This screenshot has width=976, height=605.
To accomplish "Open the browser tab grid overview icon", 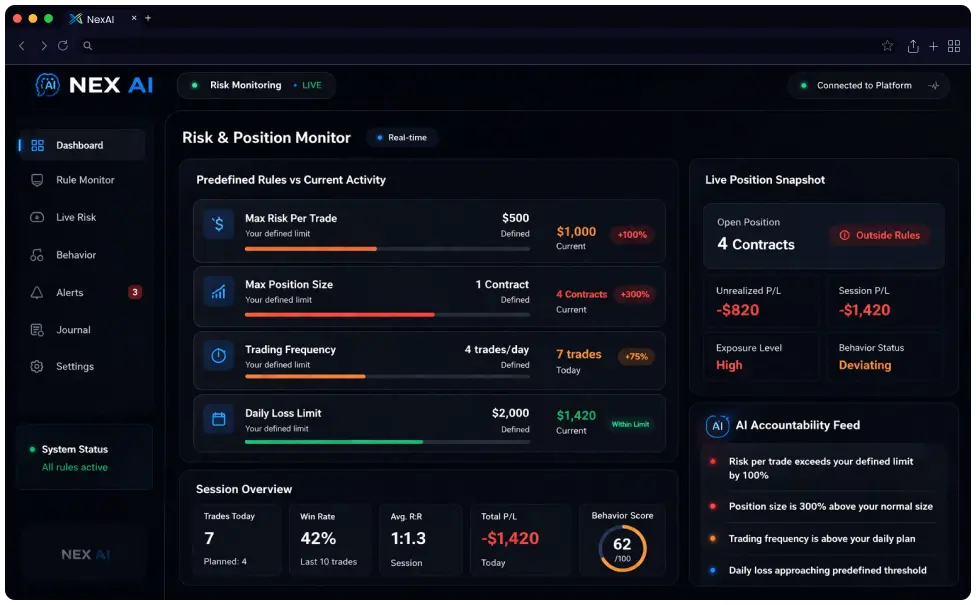I will [954, 46].
